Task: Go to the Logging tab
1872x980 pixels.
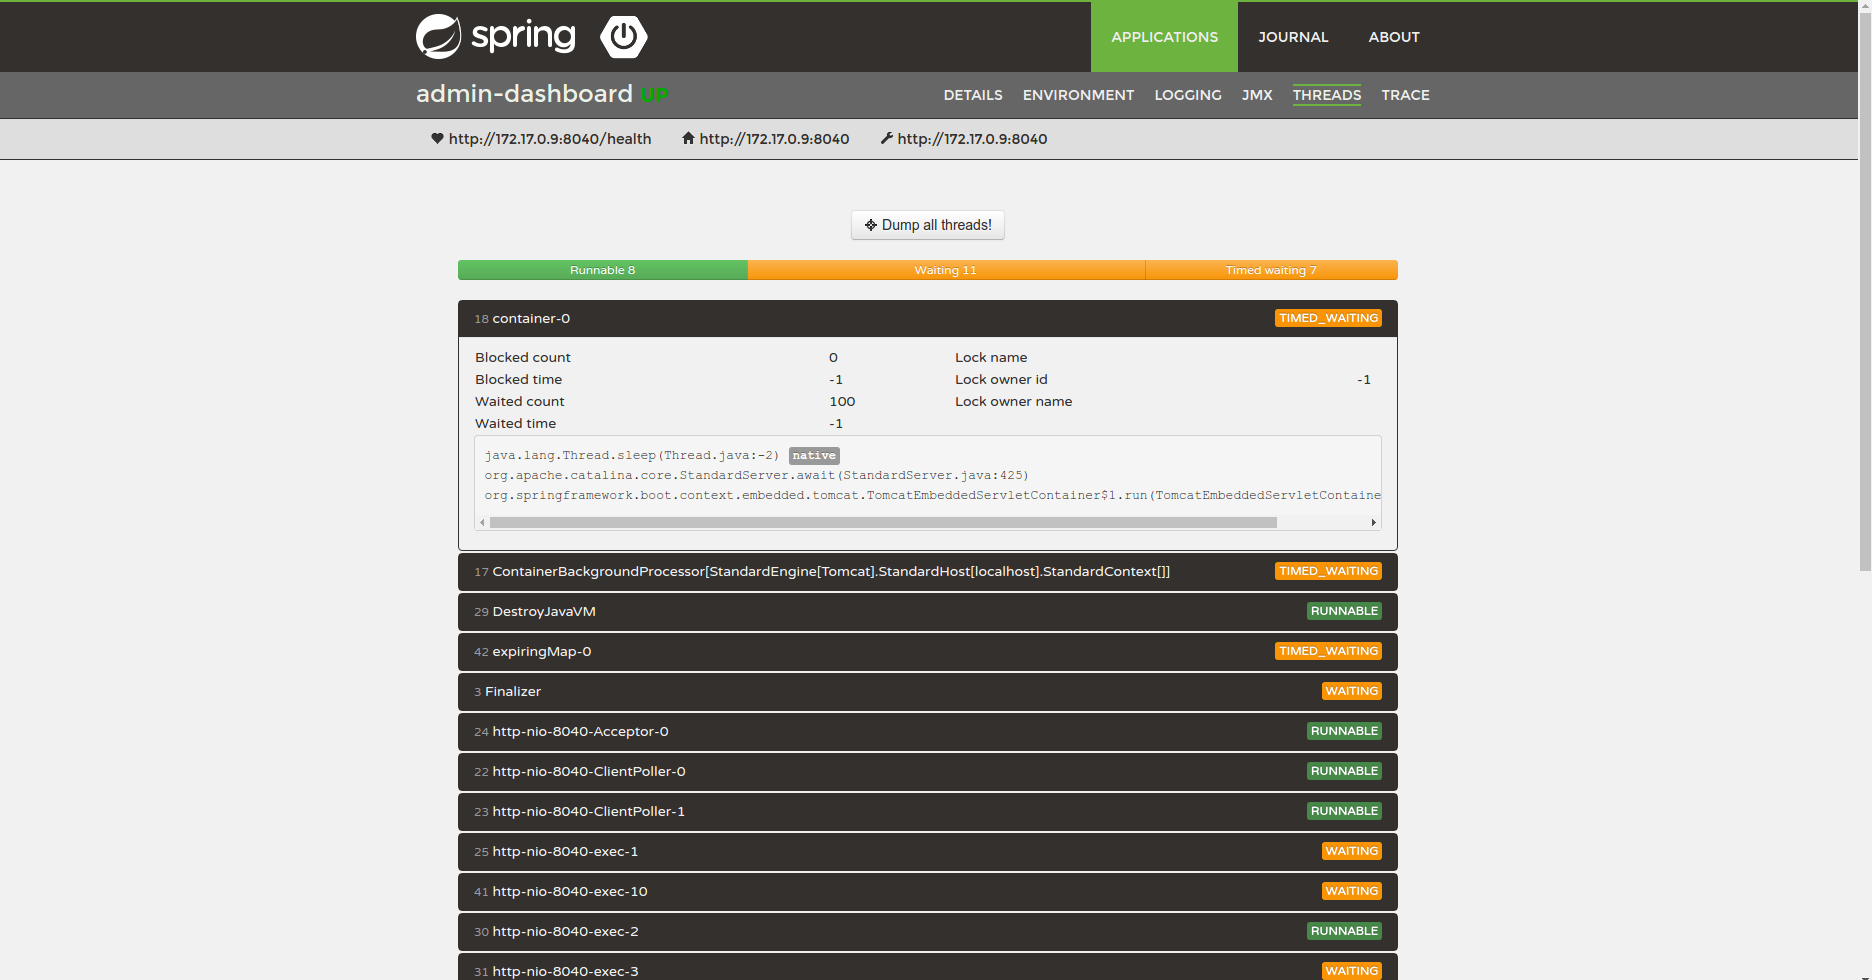Action: click(x=1187, y=95)
